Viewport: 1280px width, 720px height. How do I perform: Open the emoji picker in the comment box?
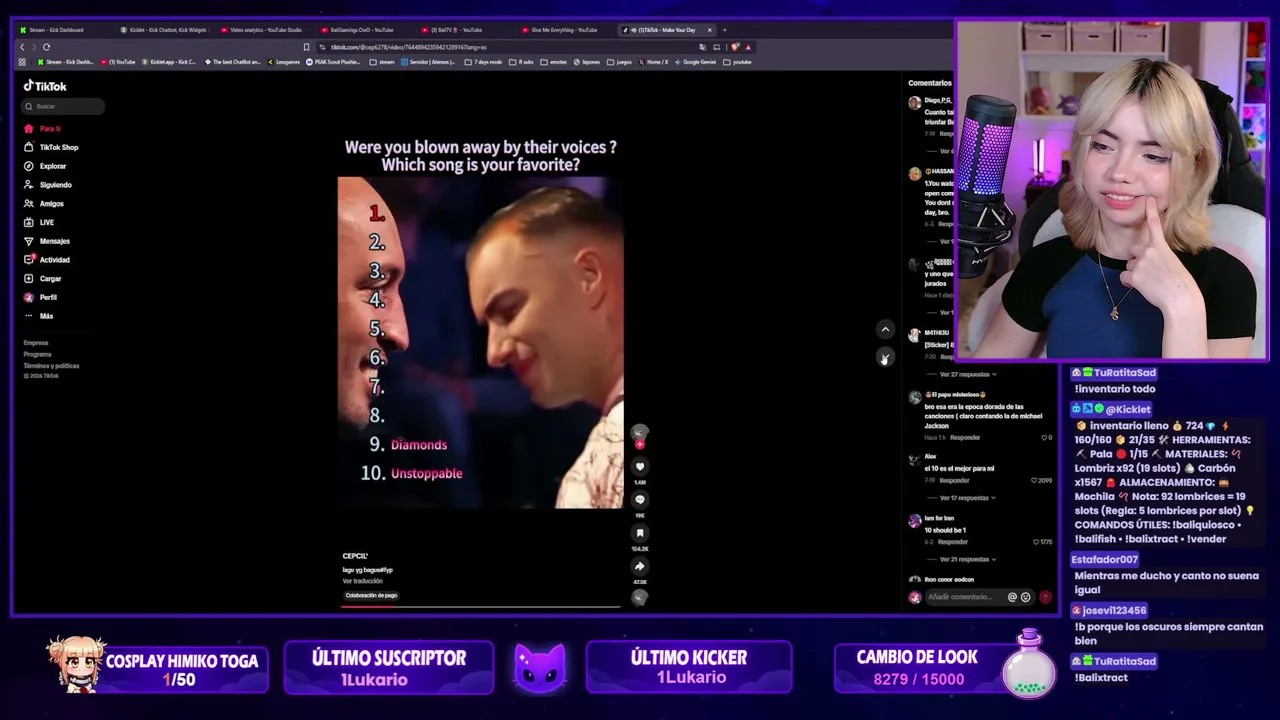[1025, 597]
